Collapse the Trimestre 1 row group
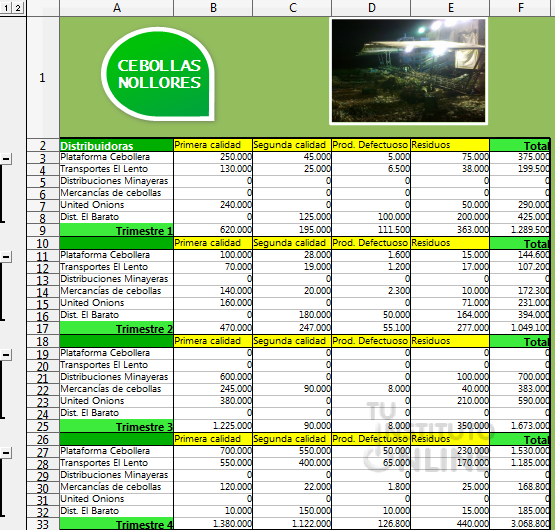 [x=6, y=159]
